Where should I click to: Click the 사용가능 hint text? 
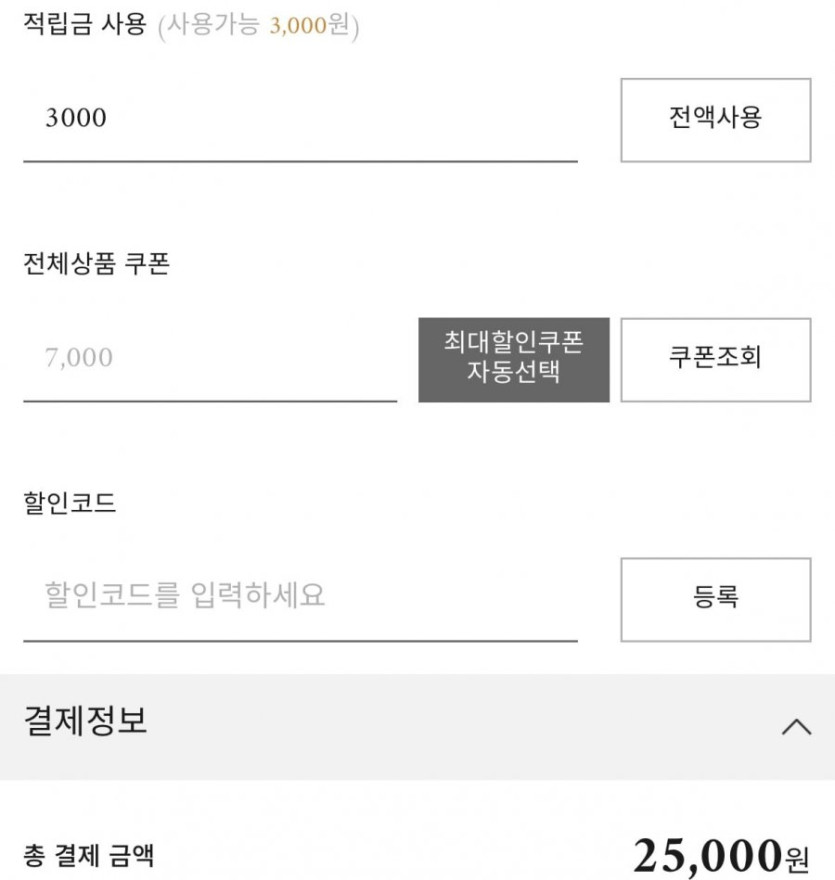pos(214,27)
